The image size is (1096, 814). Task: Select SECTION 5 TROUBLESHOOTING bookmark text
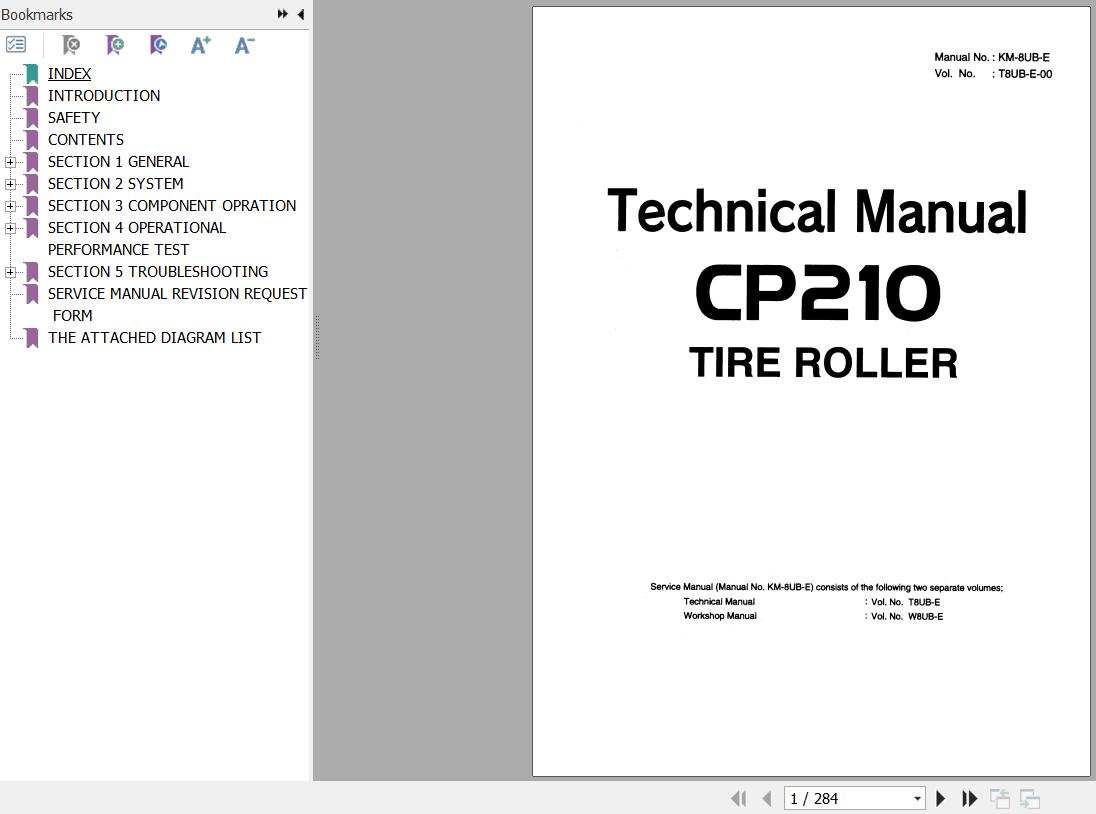(158, 272)
